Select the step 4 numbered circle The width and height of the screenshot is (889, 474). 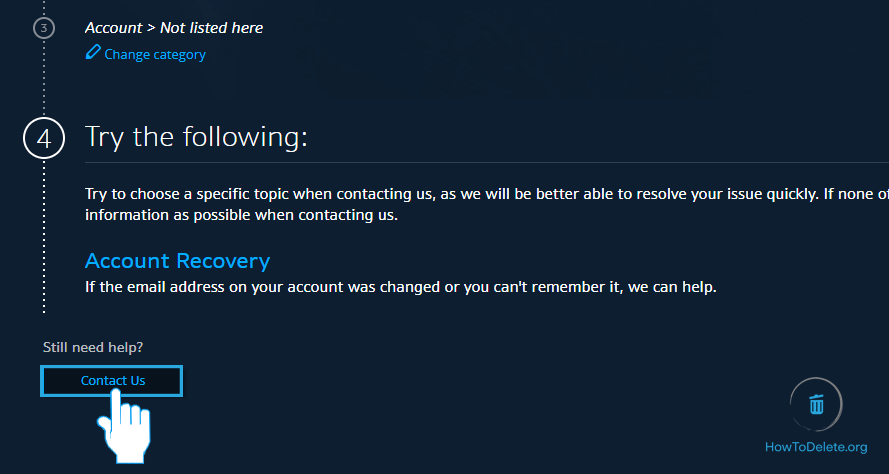coord(44,139)
